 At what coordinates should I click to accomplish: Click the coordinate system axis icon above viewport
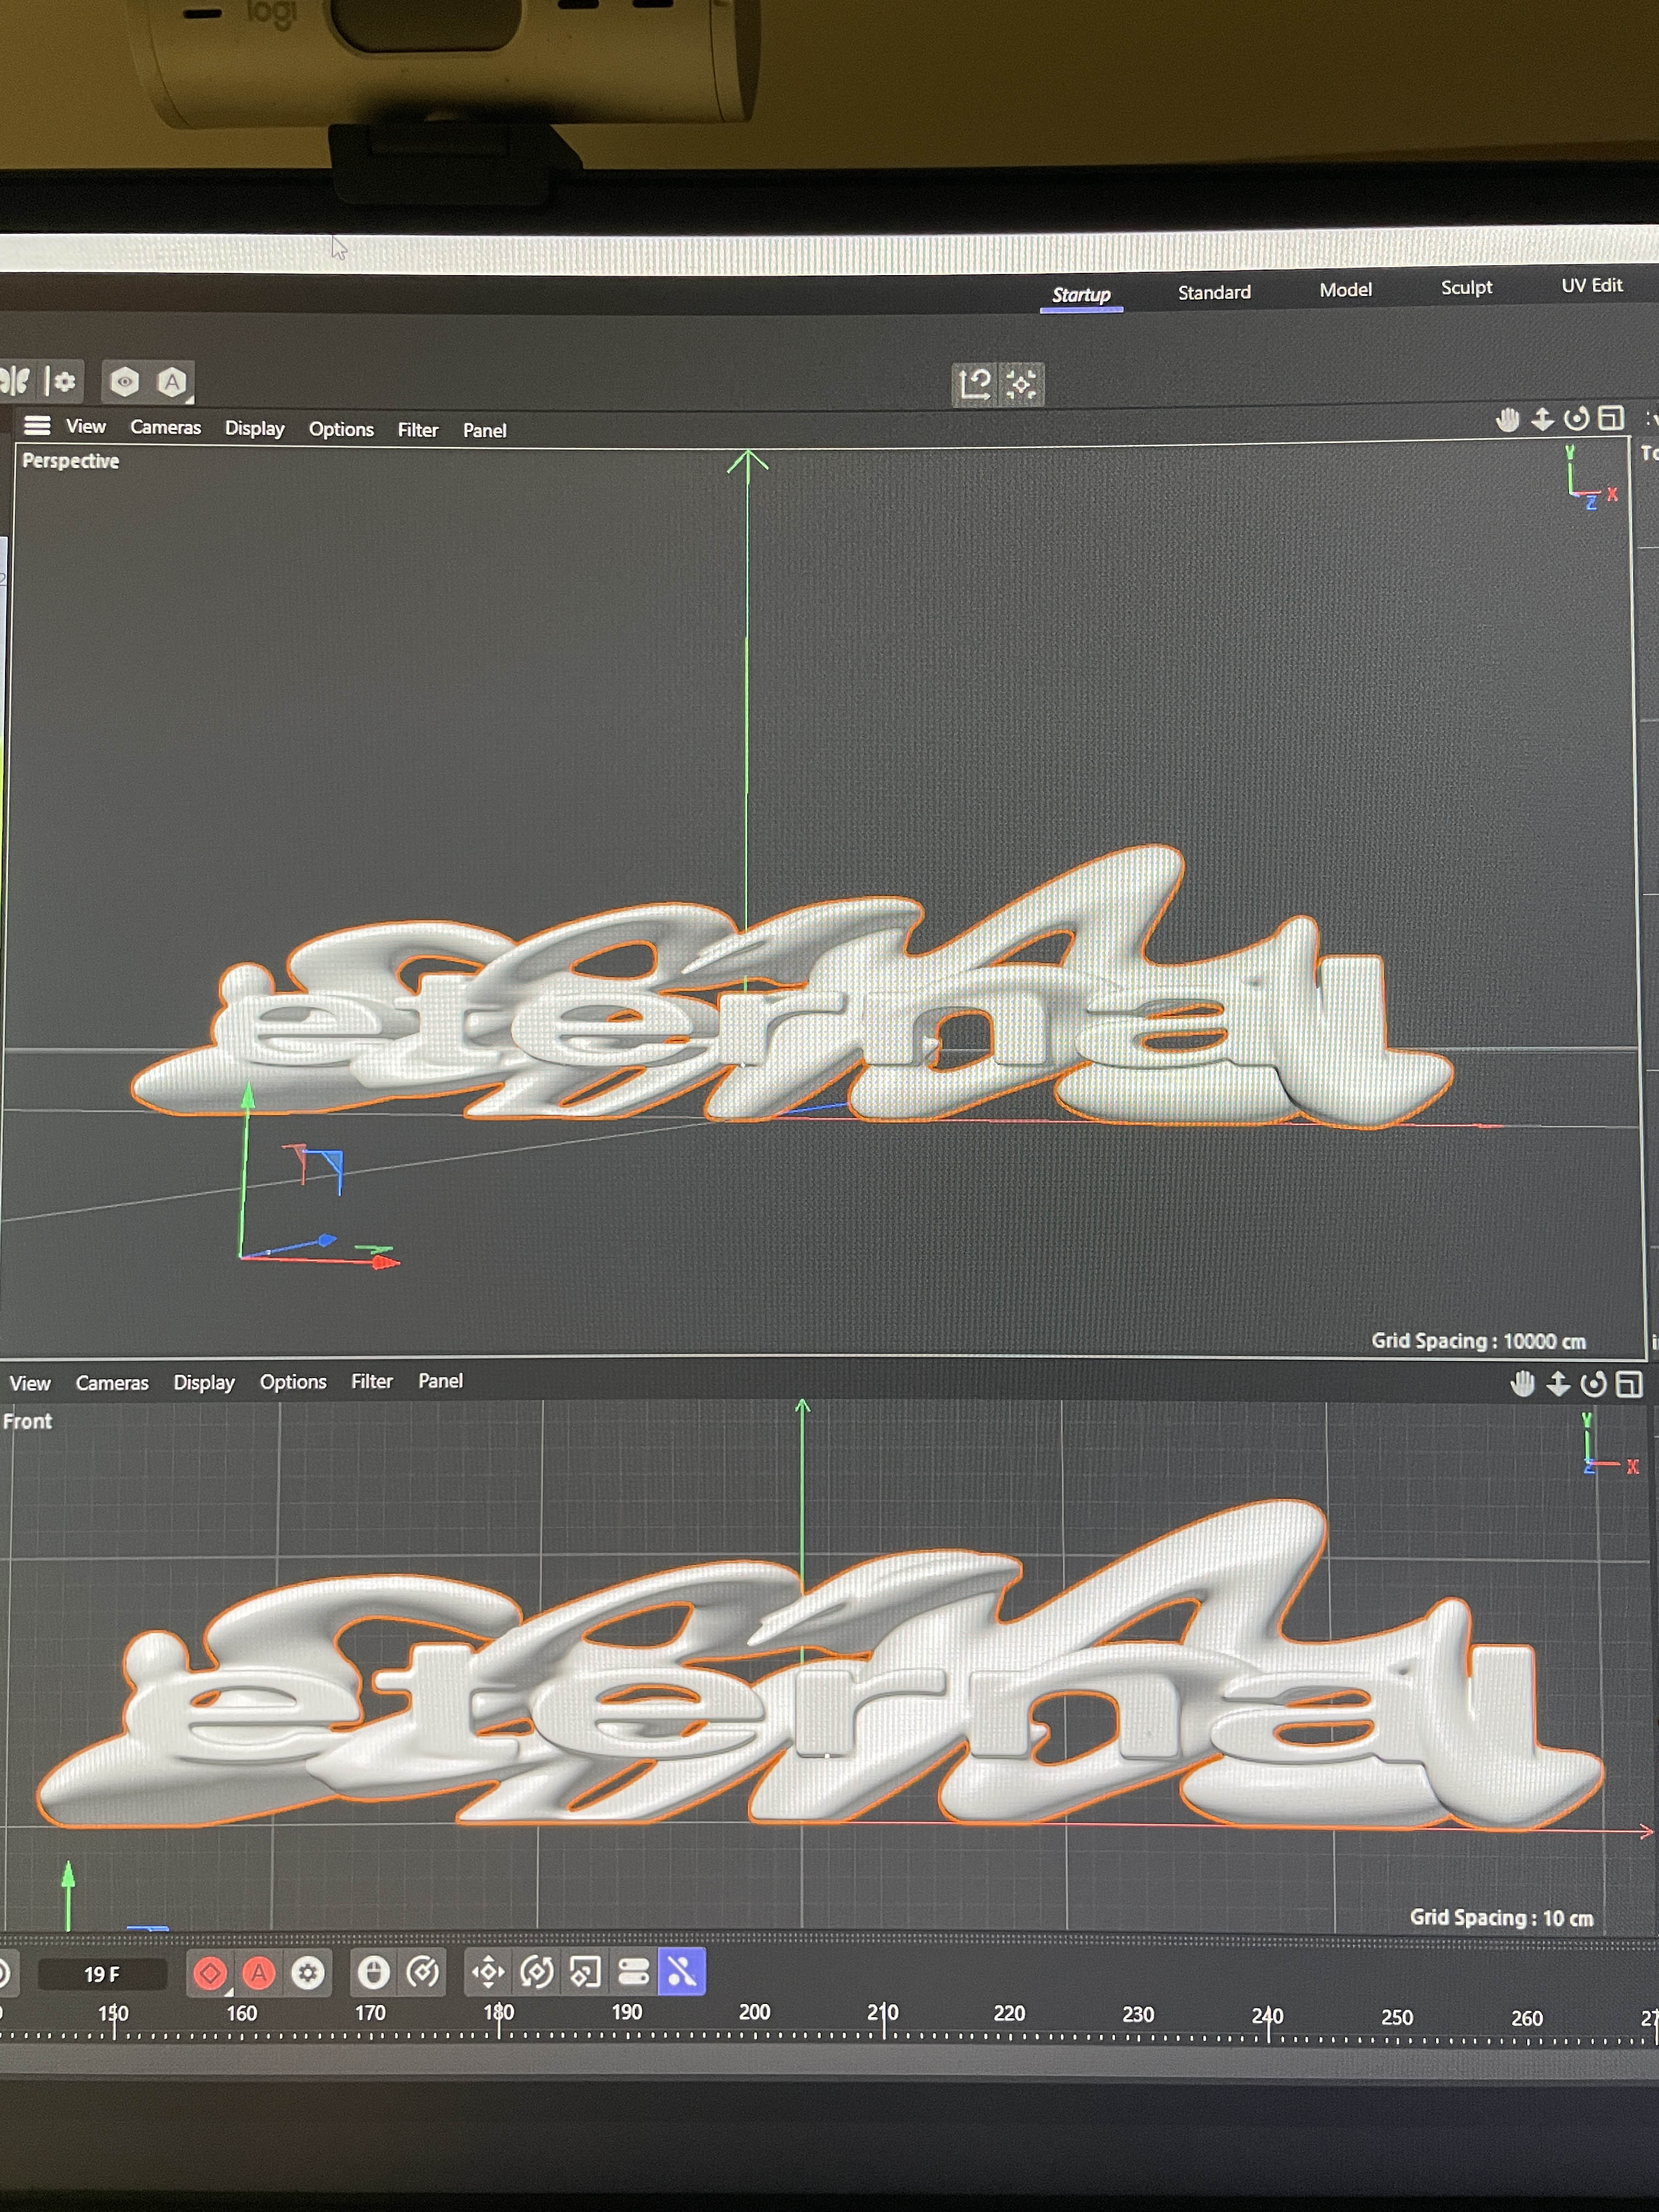pos(975,383)
